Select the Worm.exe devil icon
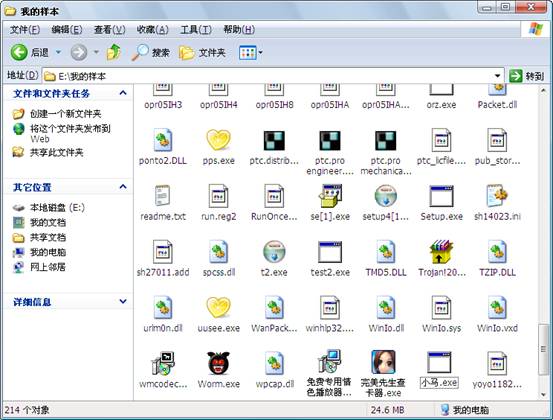 218,363
